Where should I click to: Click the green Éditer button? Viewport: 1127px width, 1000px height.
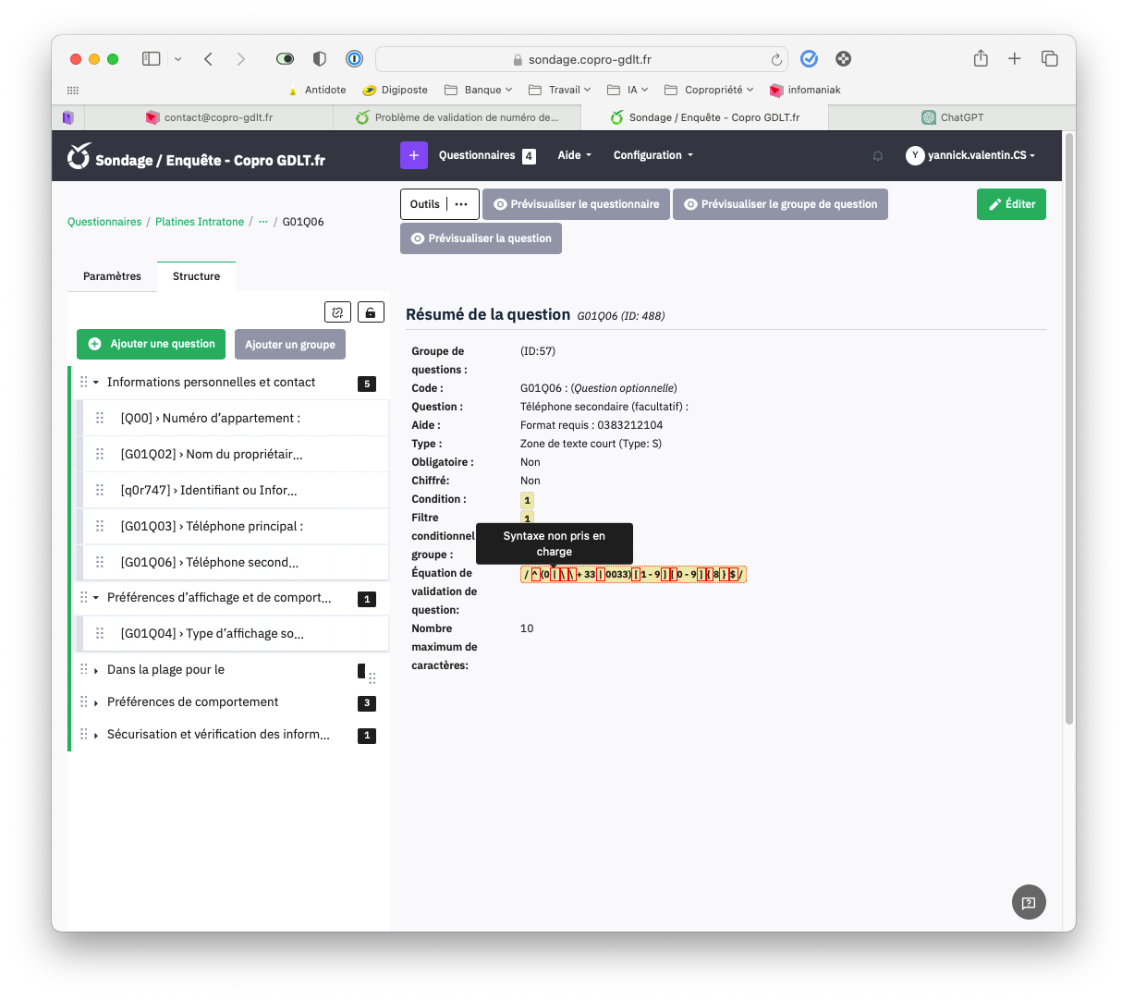[1011, 204]
